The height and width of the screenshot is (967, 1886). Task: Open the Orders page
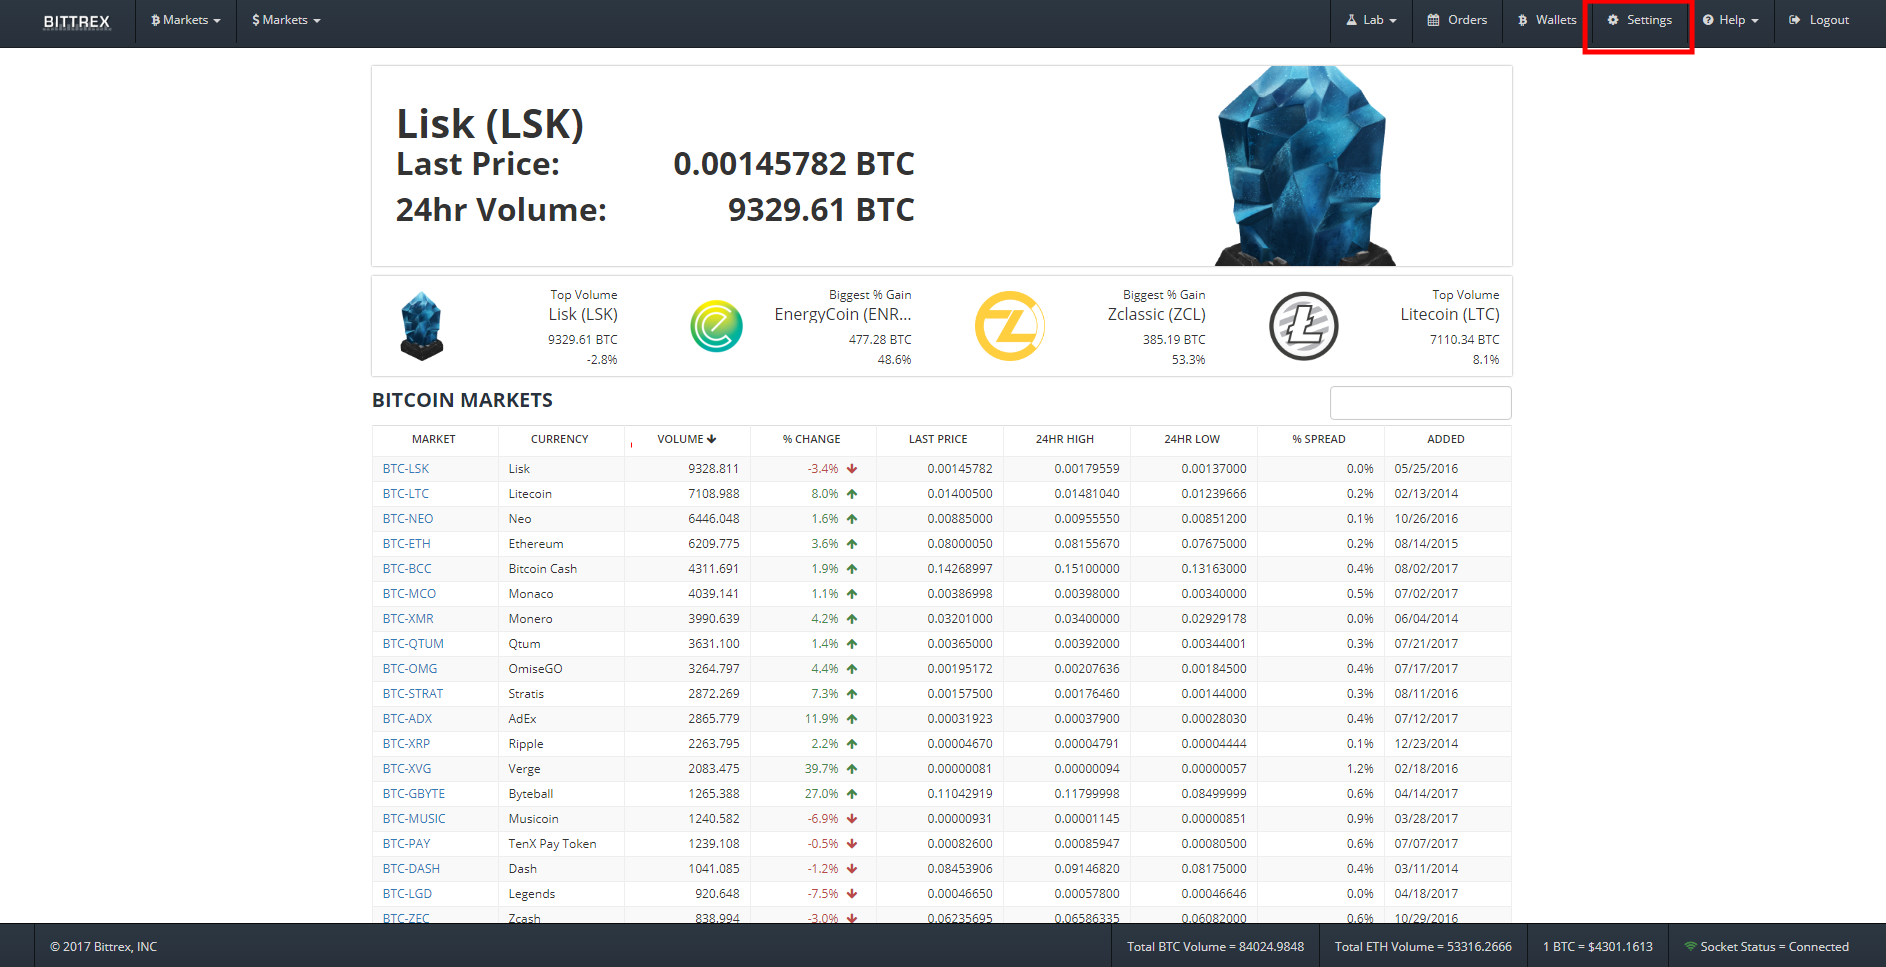(1457, 20)
